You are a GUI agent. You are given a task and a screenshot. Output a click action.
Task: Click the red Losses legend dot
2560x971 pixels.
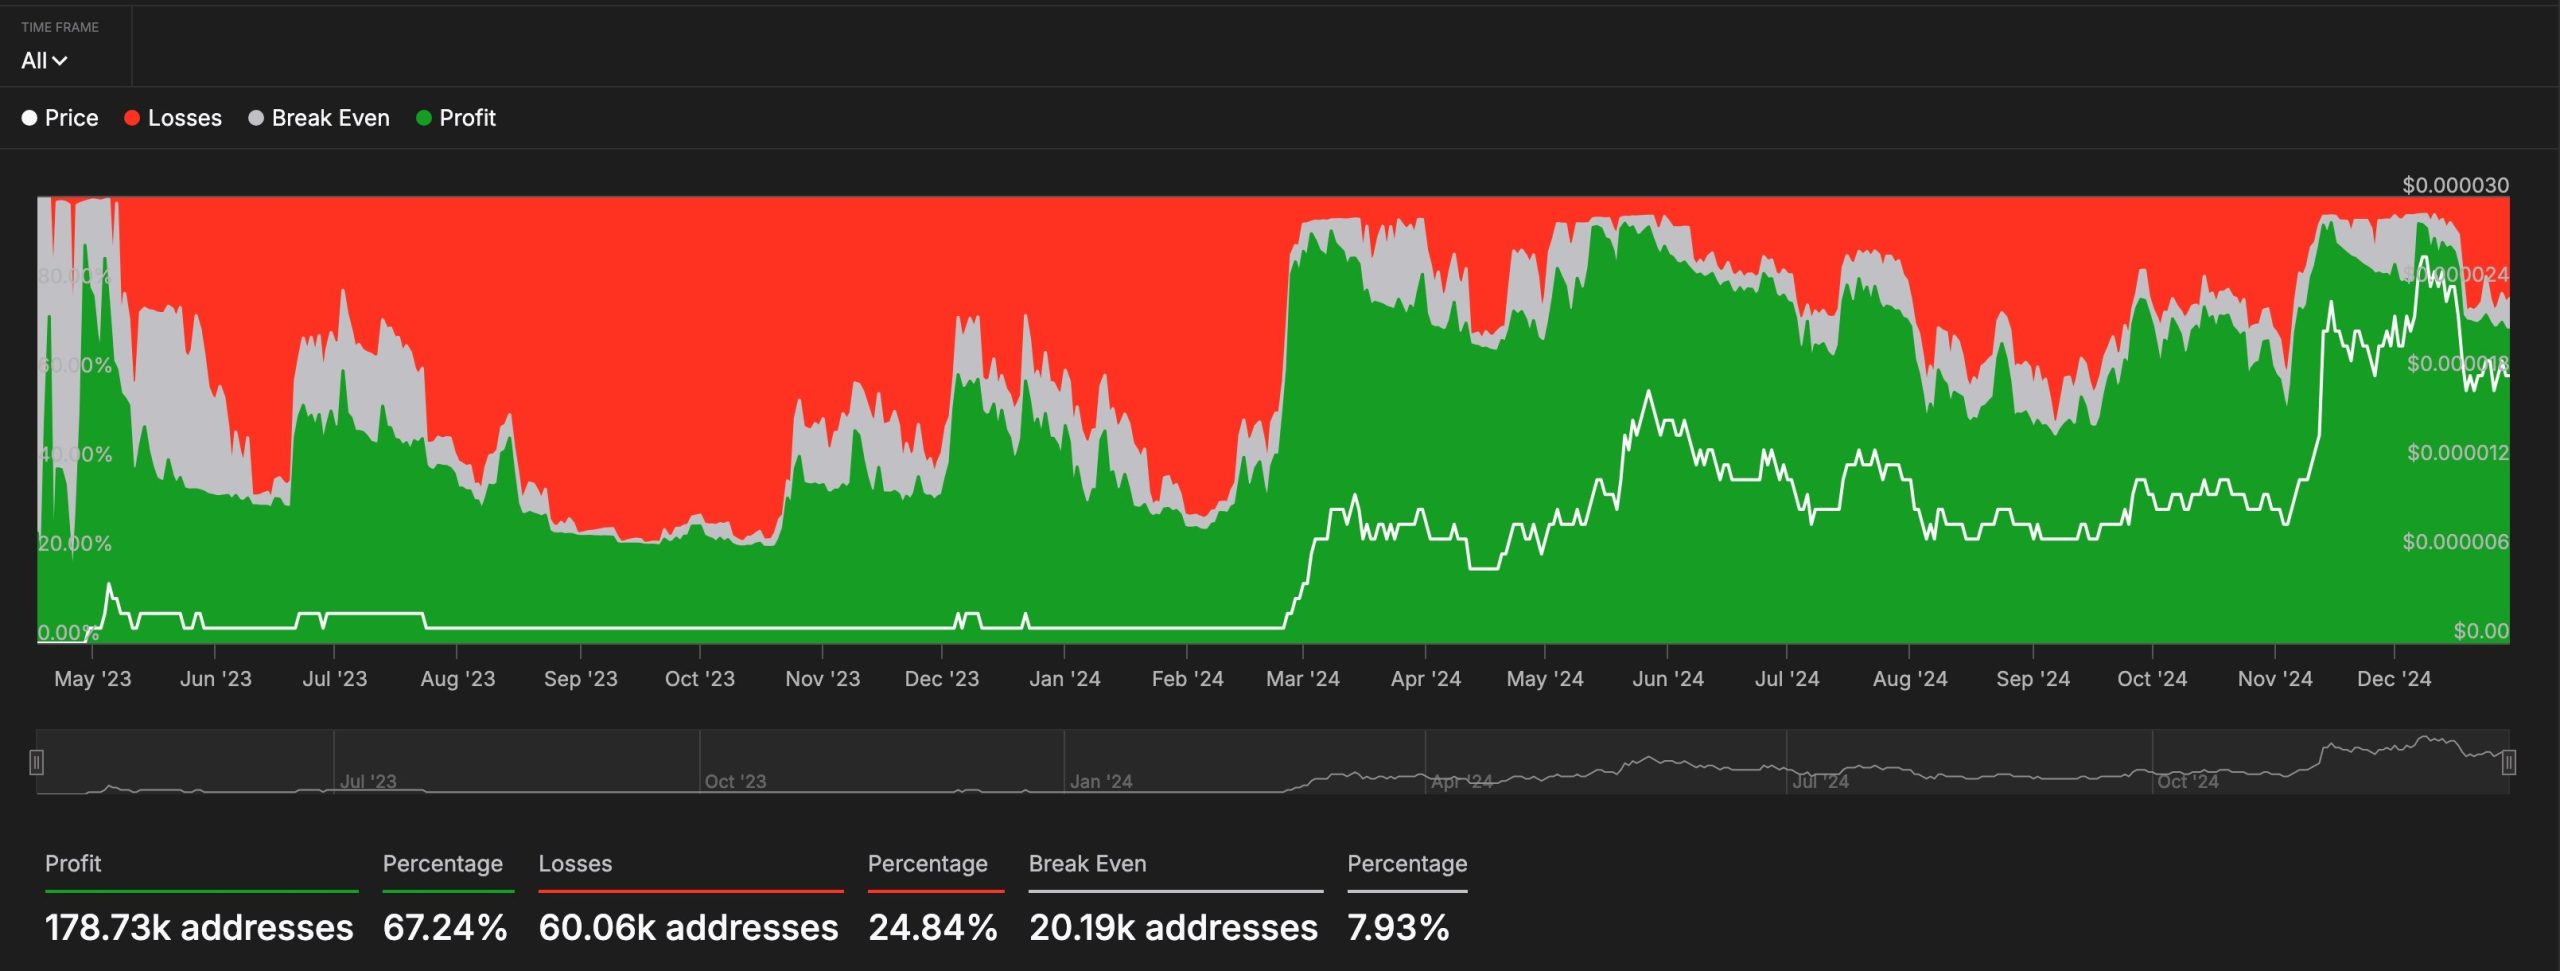pos(131,118)
